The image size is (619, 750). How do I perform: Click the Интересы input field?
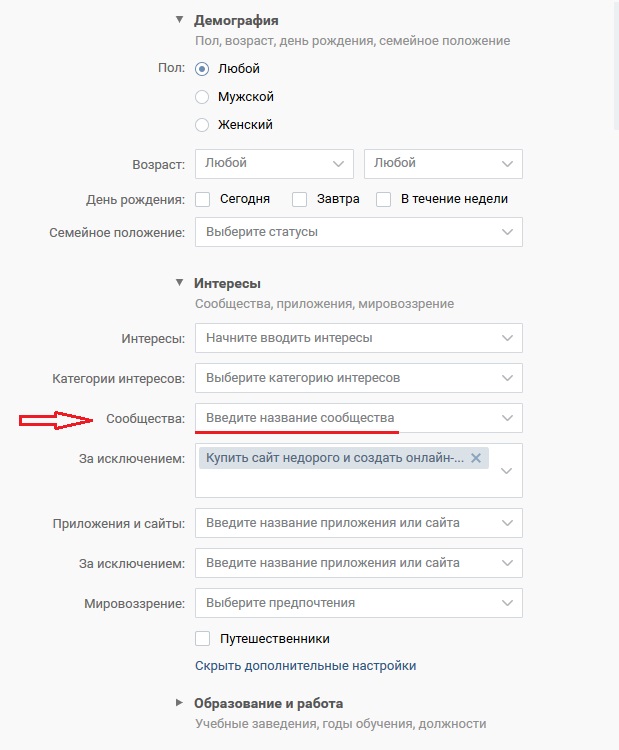point(359,338)
